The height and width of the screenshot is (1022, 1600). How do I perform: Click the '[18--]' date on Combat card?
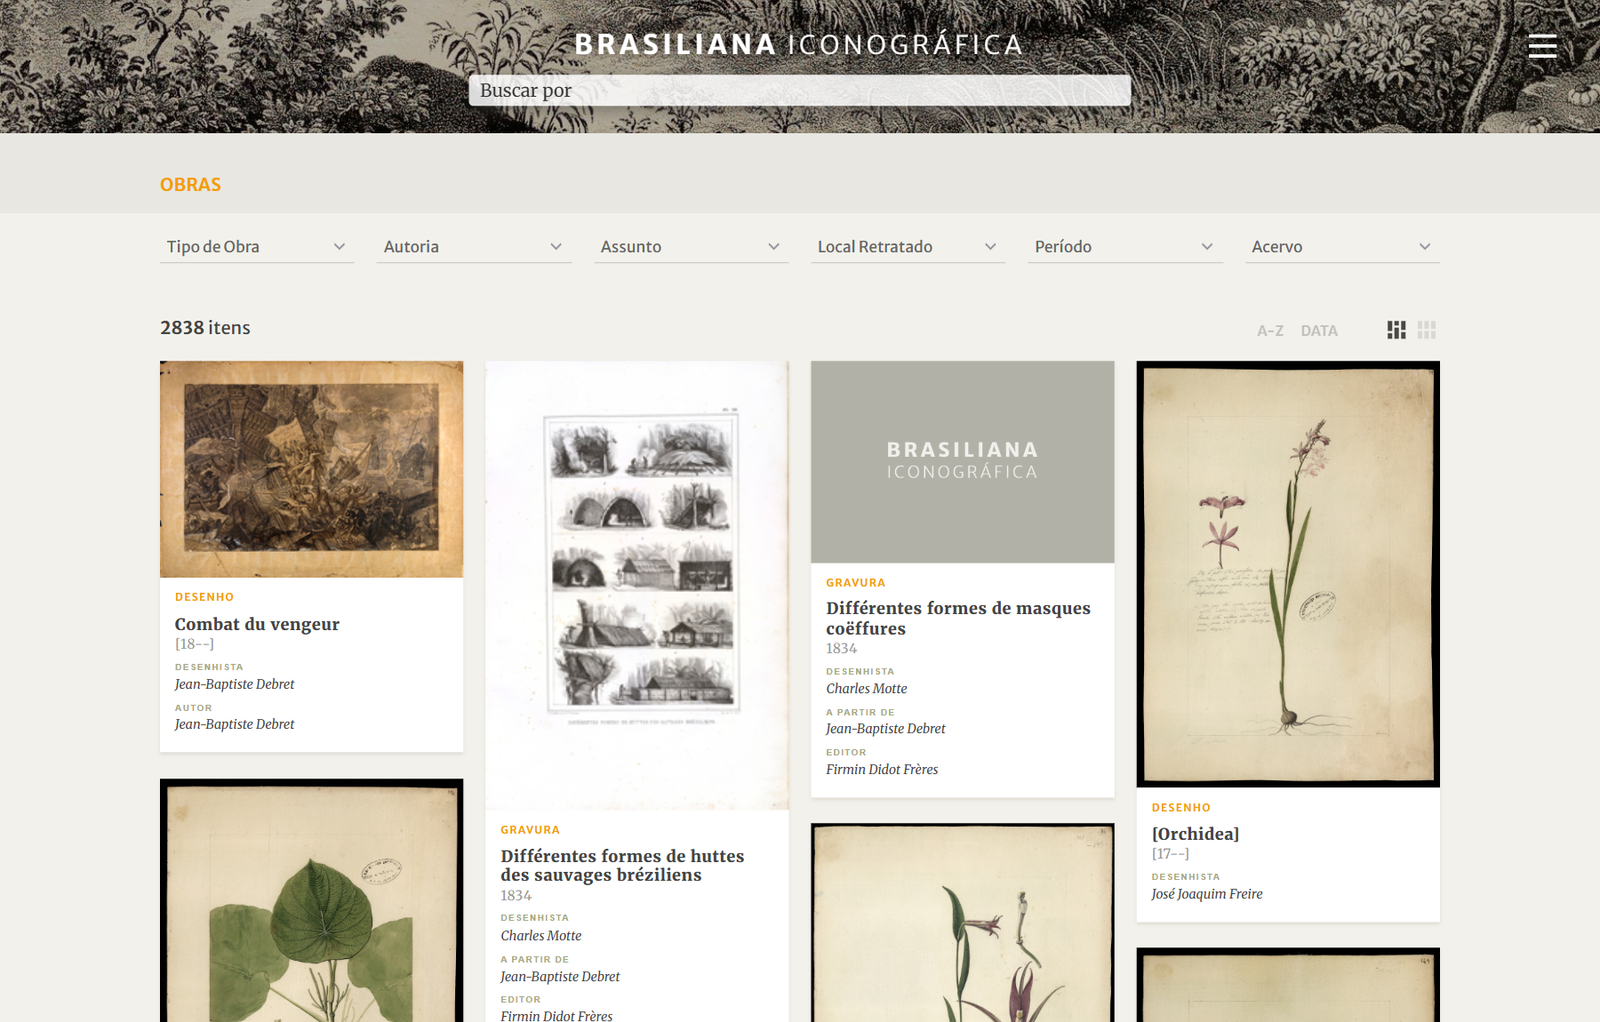[x=194, y=645]
